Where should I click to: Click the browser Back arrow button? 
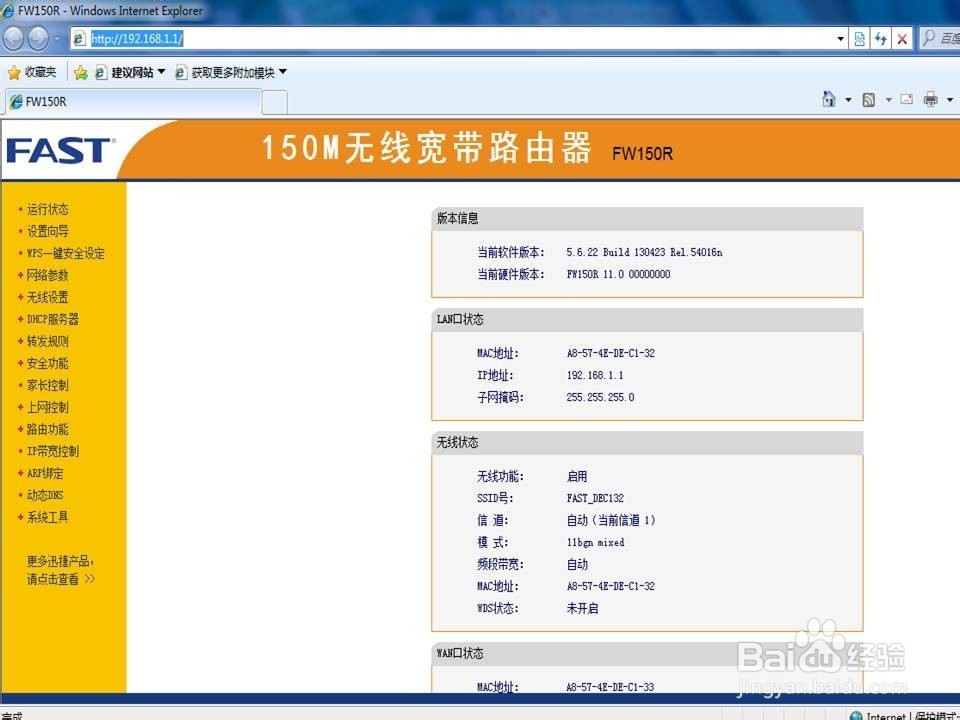tap(13, 39)
